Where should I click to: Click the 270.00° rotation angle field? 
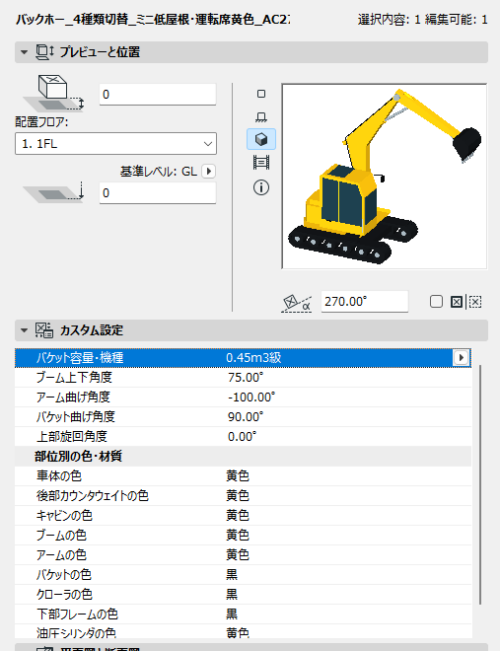[x=364, y=301]
